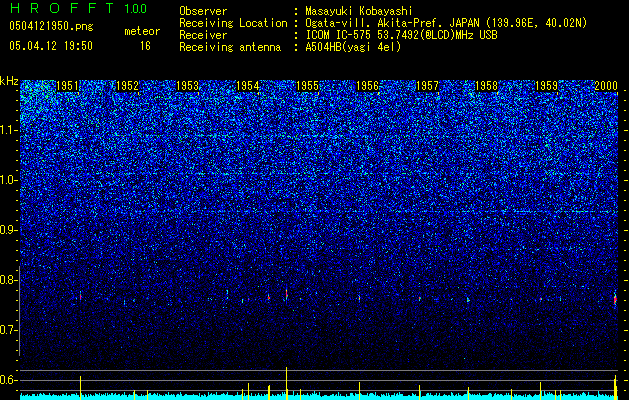This screenshot has width=629, height=400.
Task: Click the 'Observer' label
Action: [x=203, y=11]
